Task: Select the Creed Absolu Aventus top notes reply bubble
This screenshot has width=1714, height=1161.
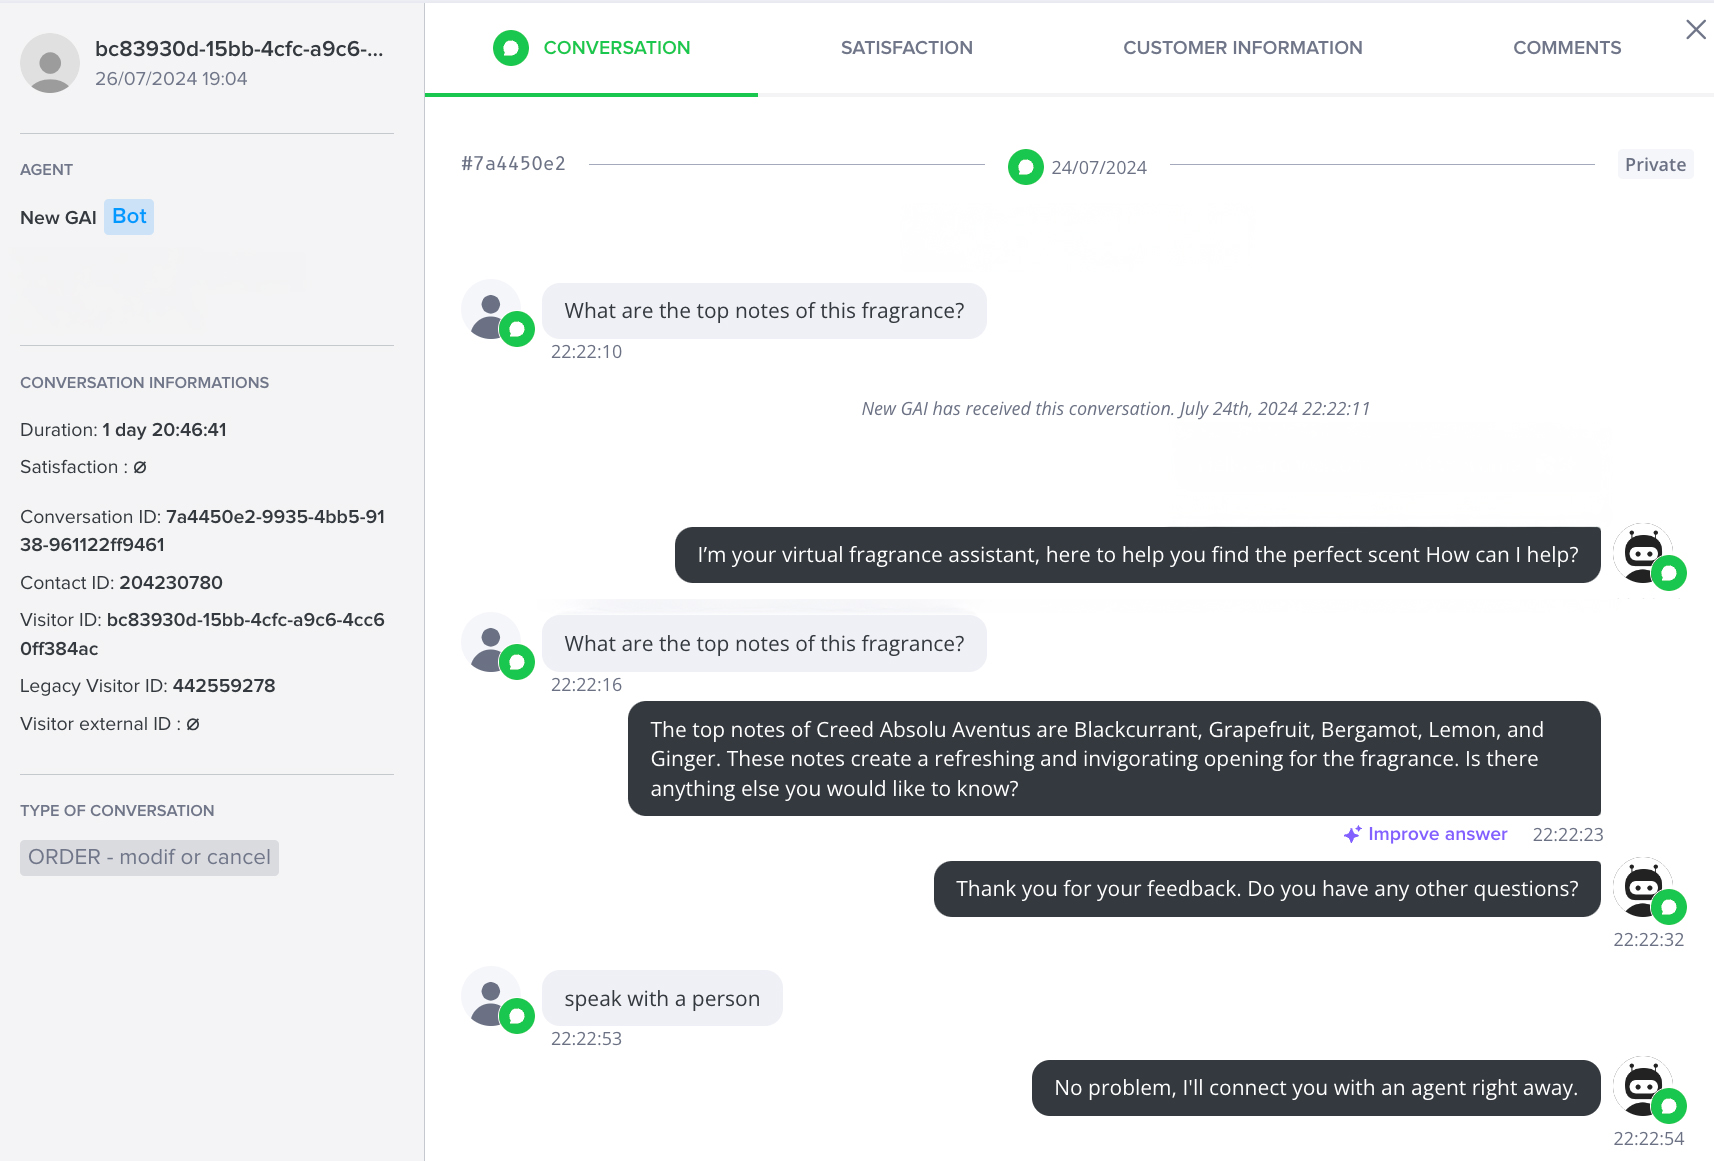Action: click(x=1114, y=759)
